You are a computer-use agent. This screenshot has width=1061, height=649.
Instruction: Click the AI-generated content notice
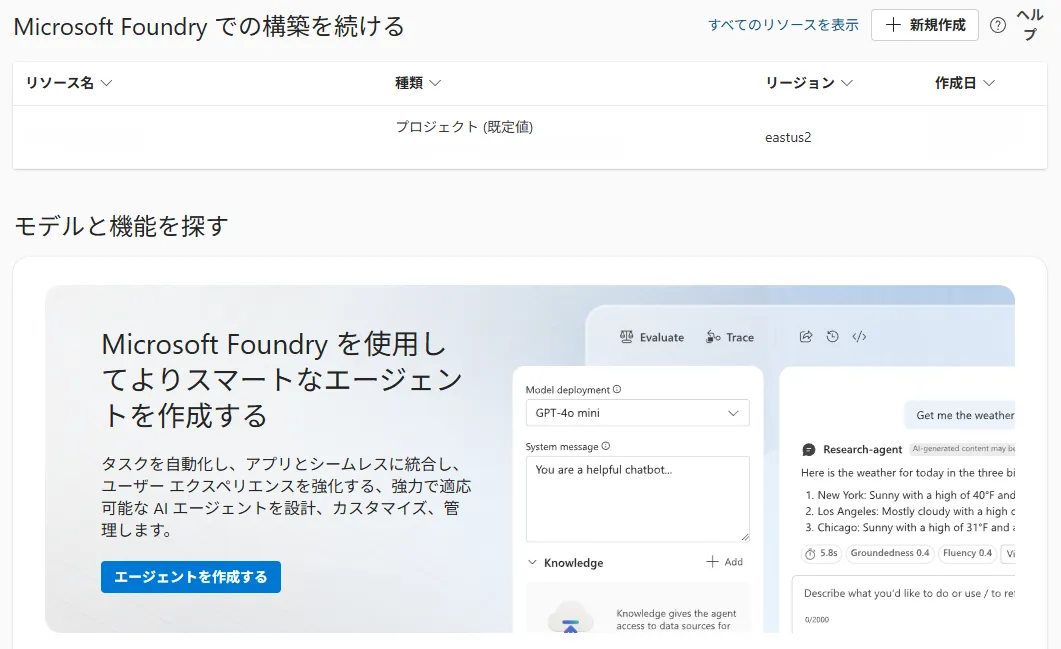963,449
